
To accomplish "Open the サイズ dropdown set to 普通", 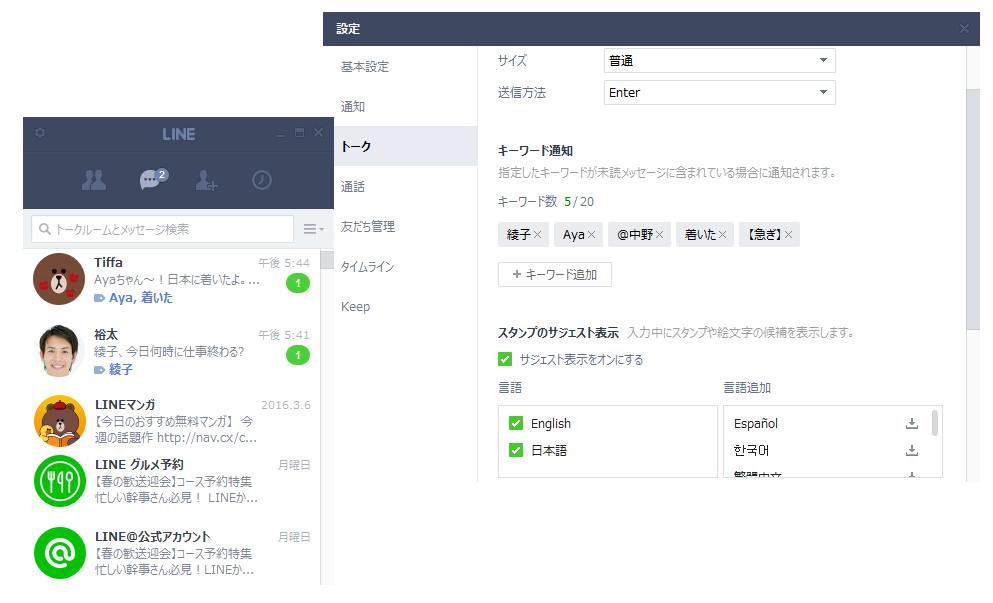I will click(x=719, y=61).
